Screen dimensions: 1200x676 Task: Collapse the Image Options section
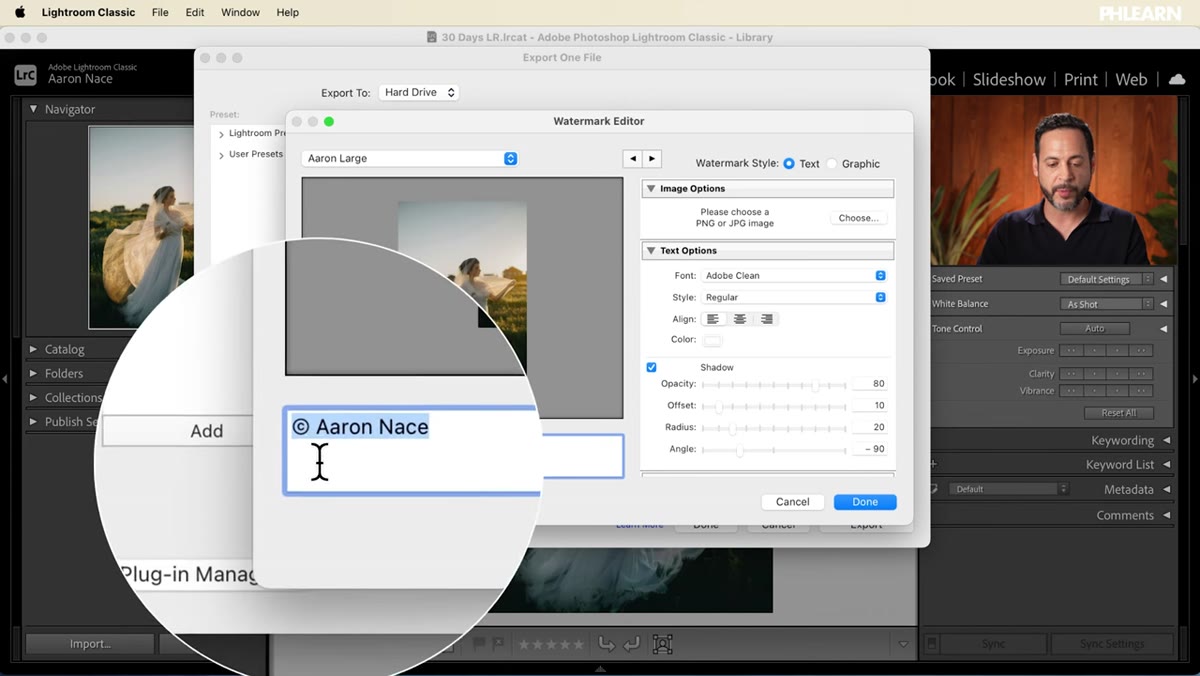(x=651, y=188)
